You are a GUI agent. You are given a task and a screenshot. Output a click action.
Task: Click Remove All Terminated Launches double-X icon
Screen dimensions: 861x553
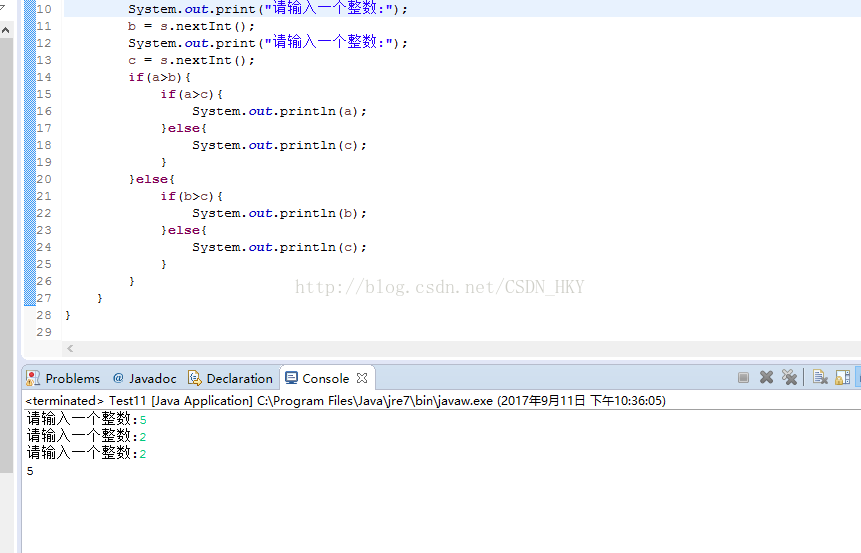[x=790, y=377]
